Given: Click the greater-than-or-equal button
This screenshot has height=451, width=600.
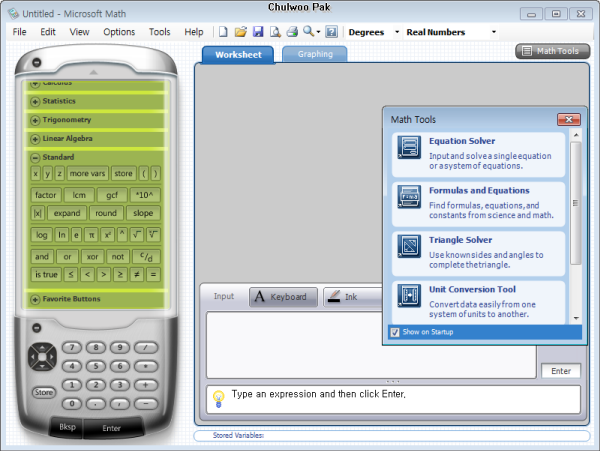Looking at the screenshot, I should click(x=120, y=274).
